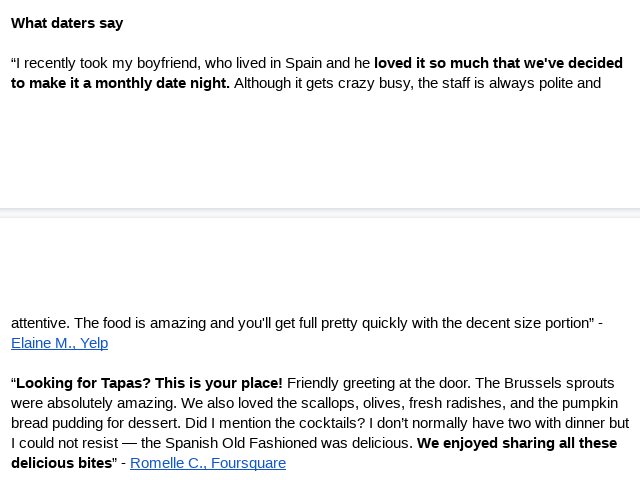Click the word 'boyfriend' in first review

(x=167, y=63)
